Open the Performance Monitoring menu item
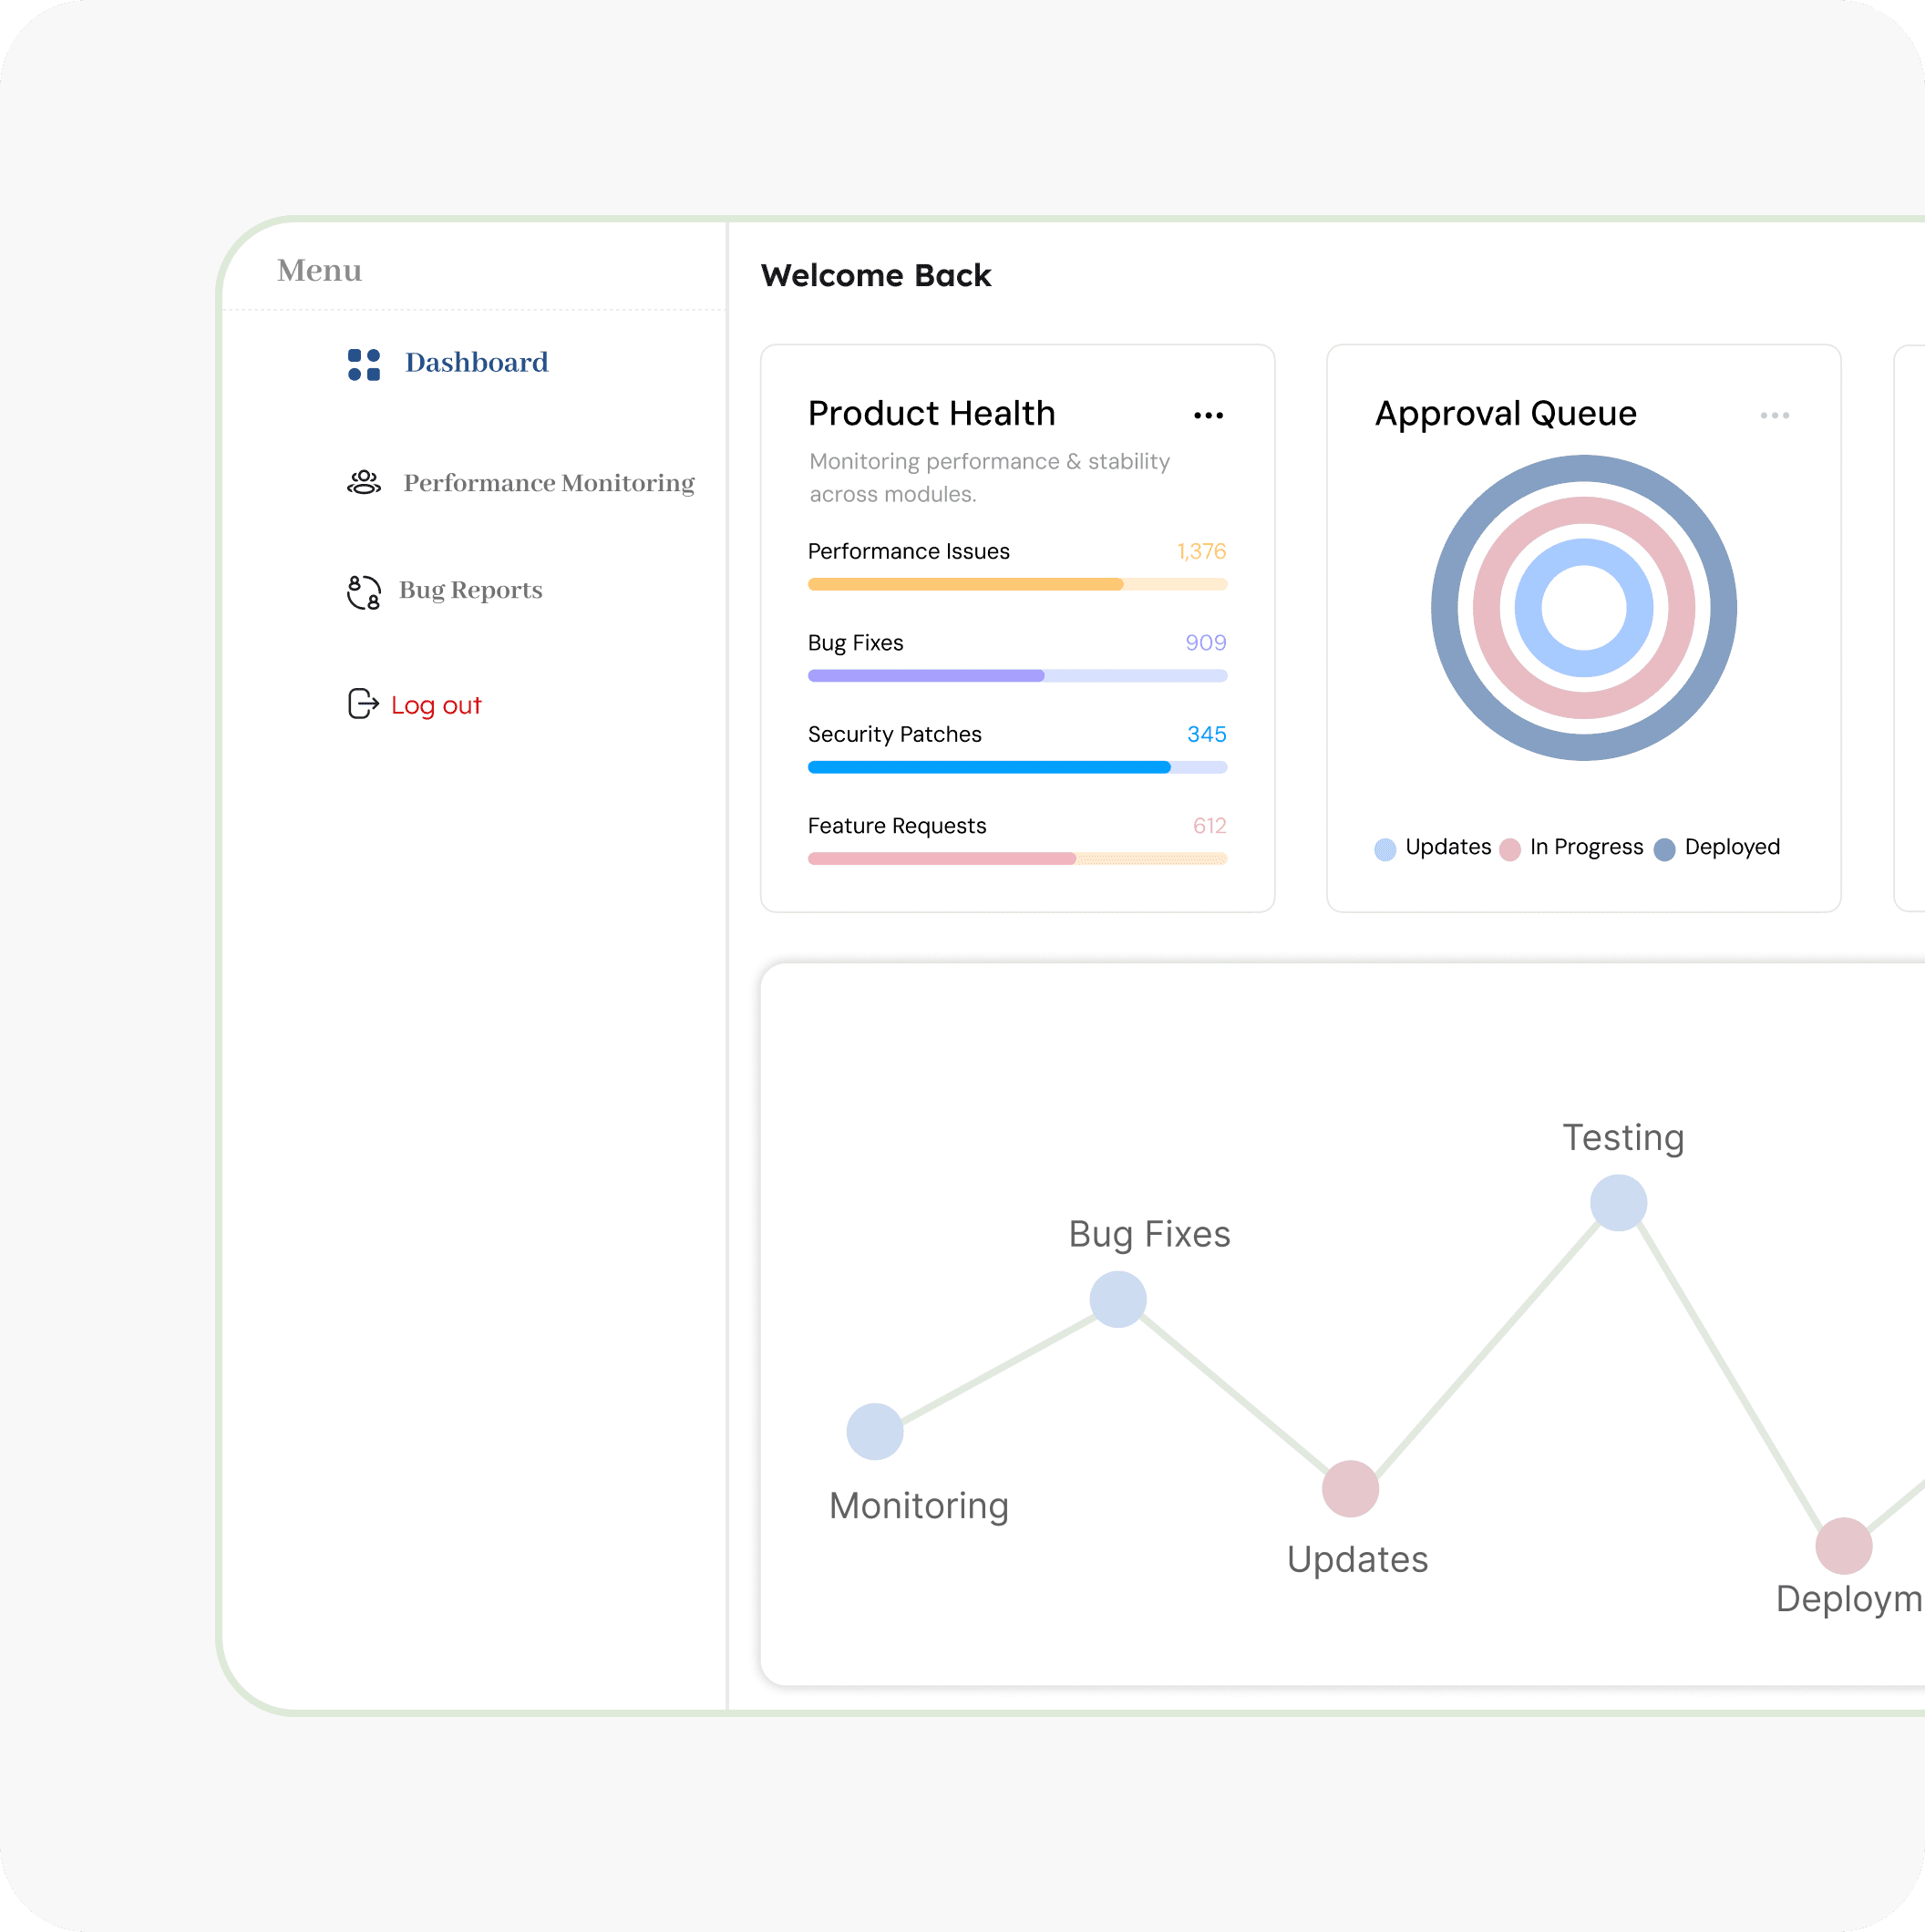The height and width of the screenshot is (1932, 1925). [x=549, y=483]
